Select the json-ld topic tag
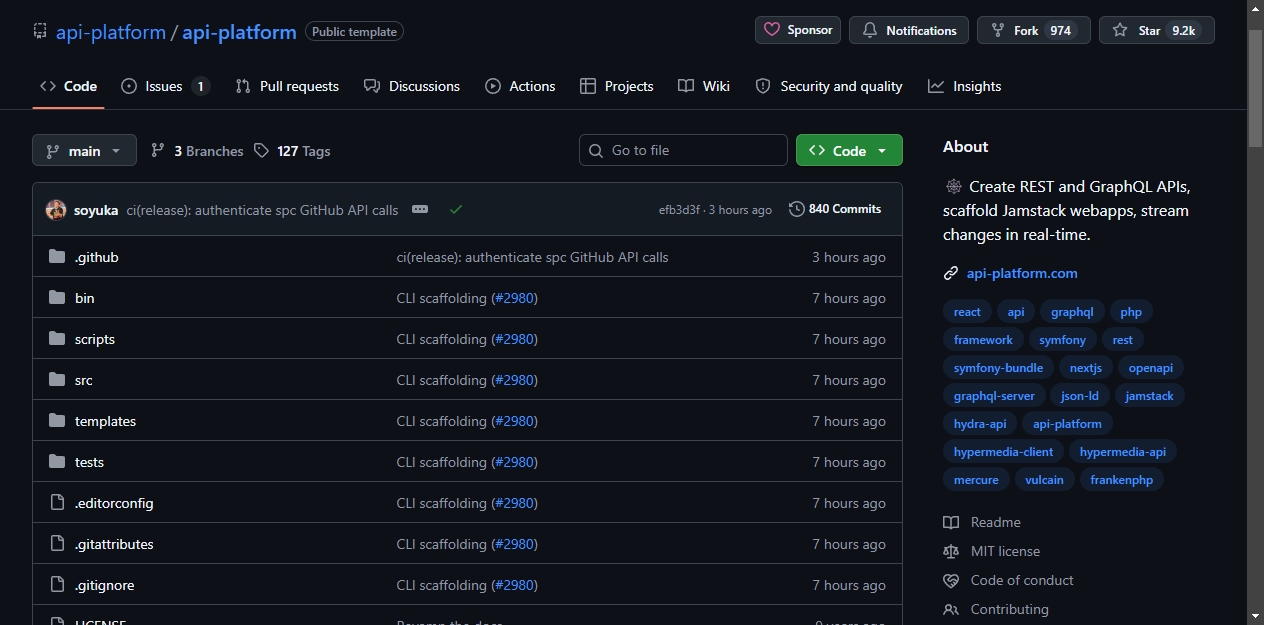 coord(1080,396)
